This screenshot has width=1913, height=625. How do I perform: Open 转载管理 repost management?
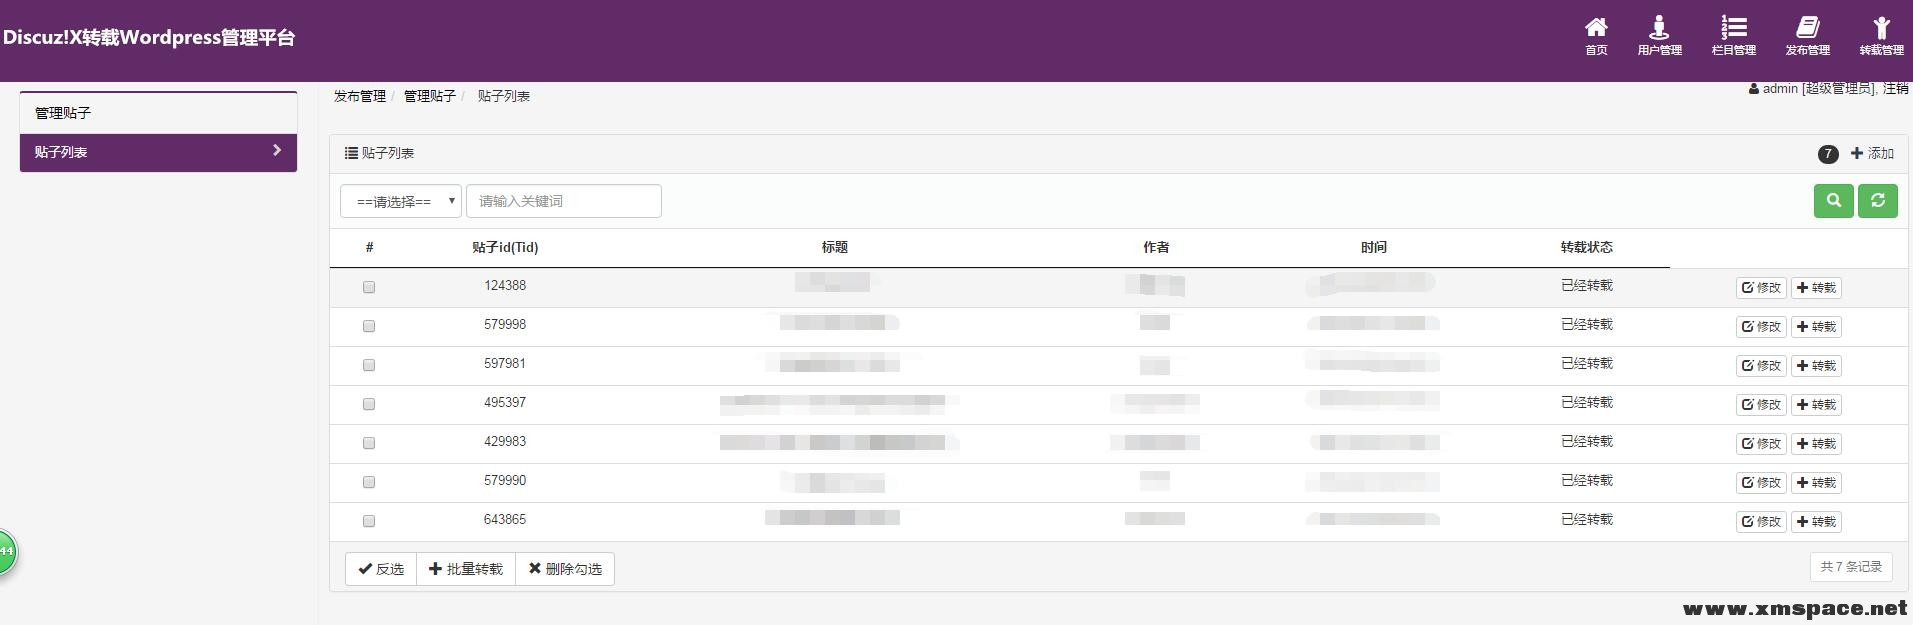(x=1881, y=37)
